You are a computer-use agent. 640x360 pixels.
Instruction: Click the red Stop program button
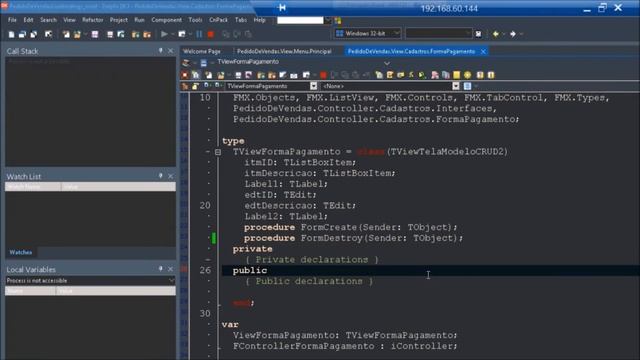211,34
